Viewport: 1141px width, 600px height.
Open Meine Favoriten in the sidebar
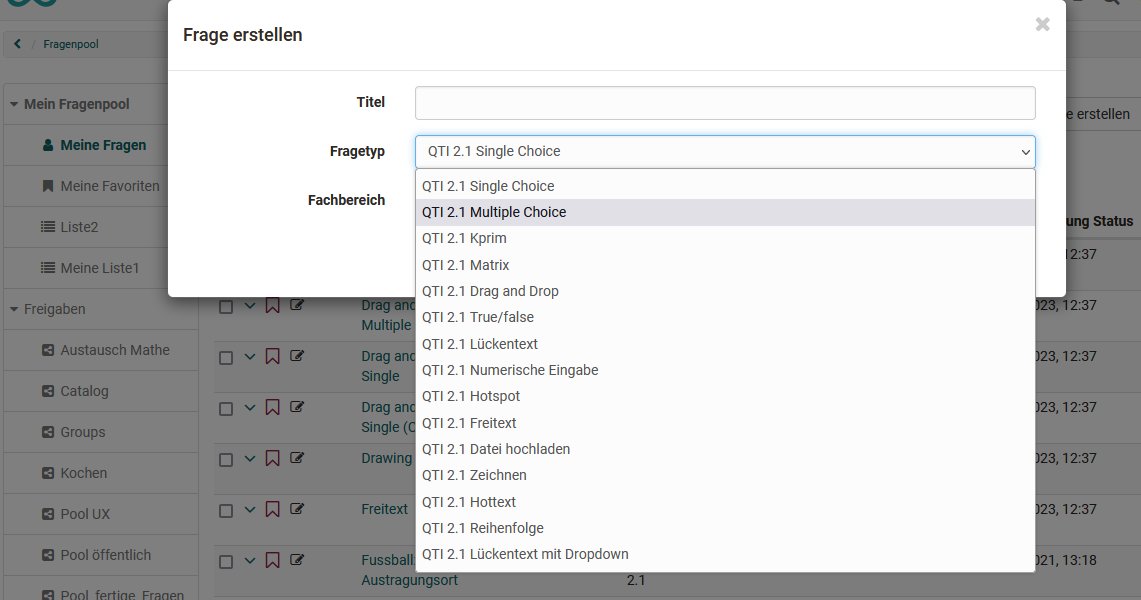[x=109, y=186]
